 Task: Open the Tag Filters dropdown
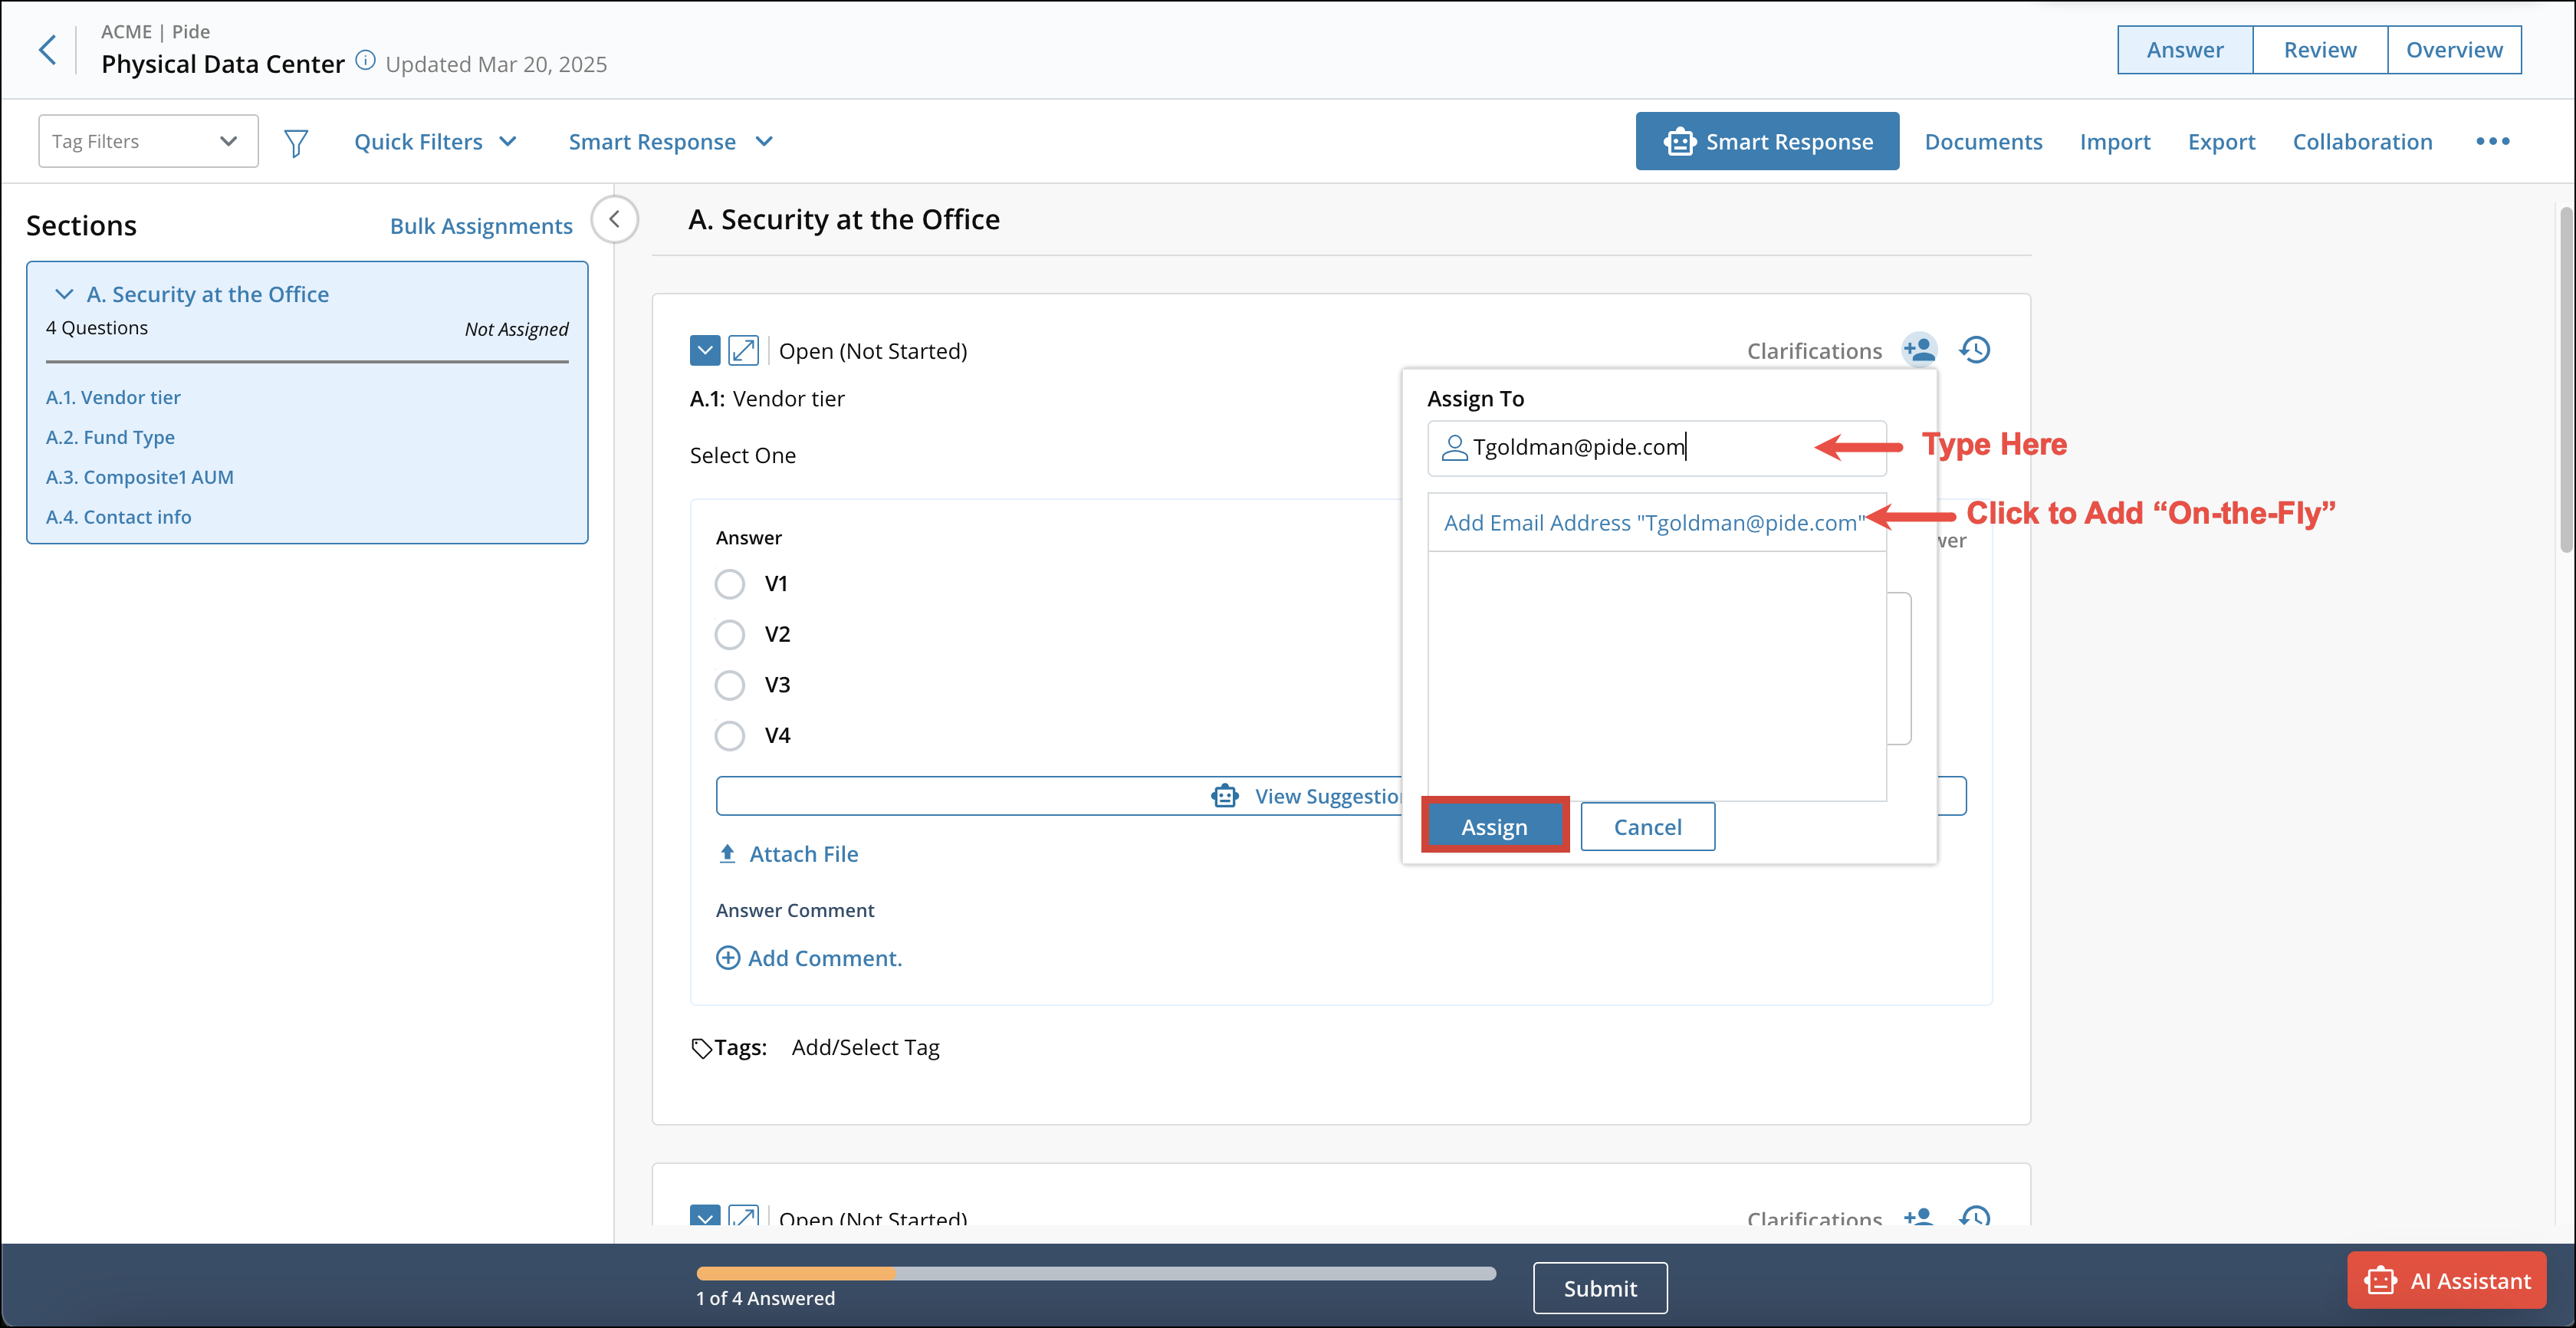point(148,141)
